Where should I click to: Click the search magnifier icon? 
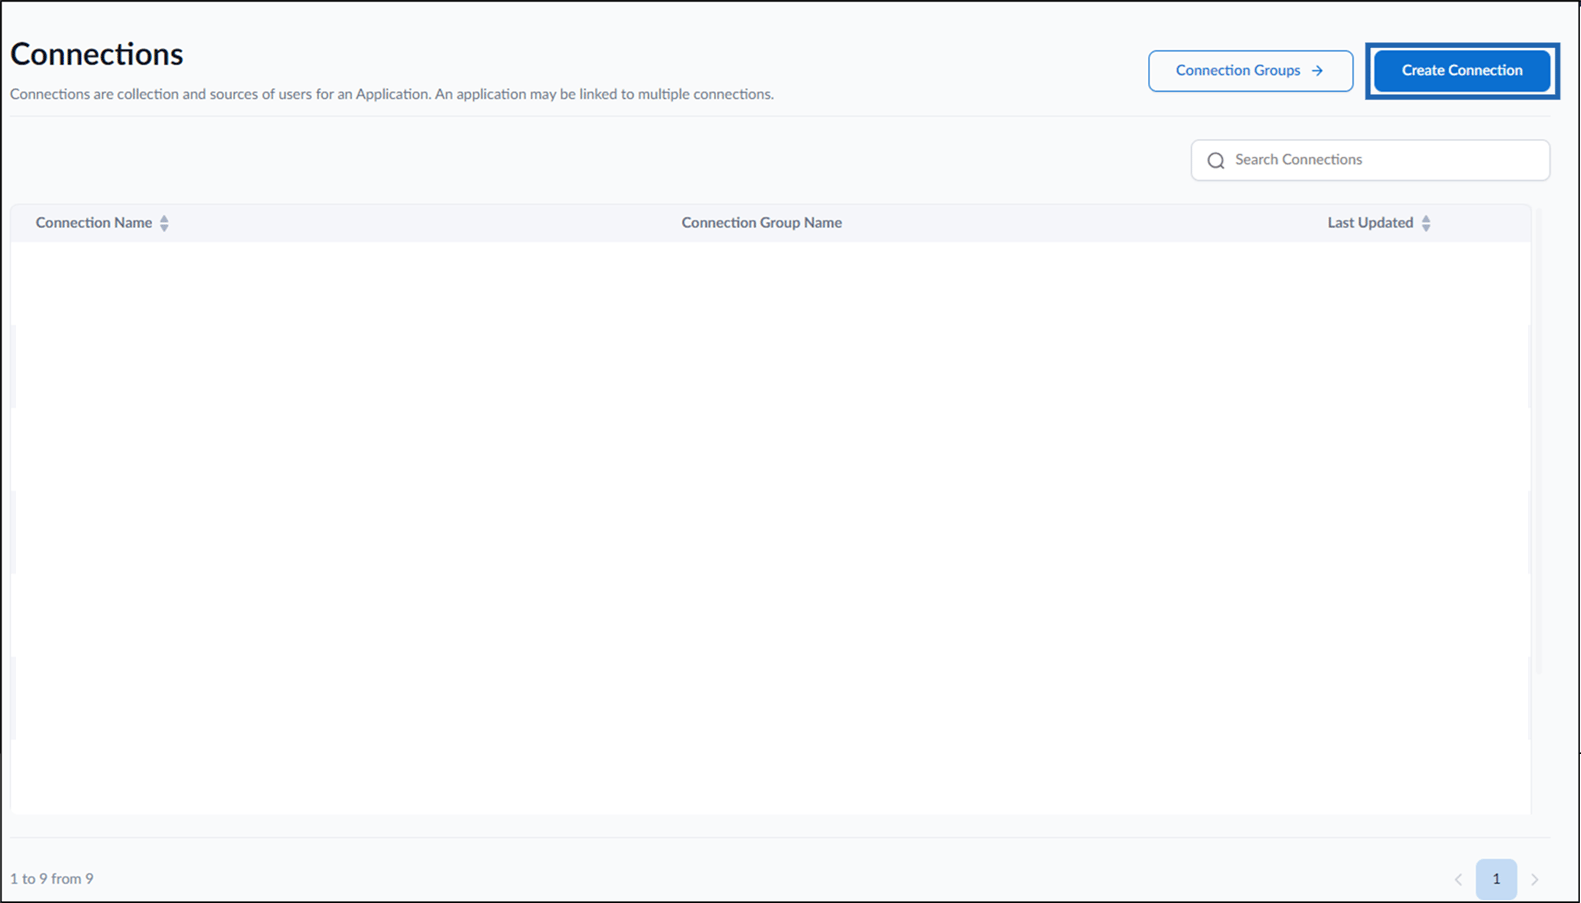pyautogui.click(x=1216, y=160)
